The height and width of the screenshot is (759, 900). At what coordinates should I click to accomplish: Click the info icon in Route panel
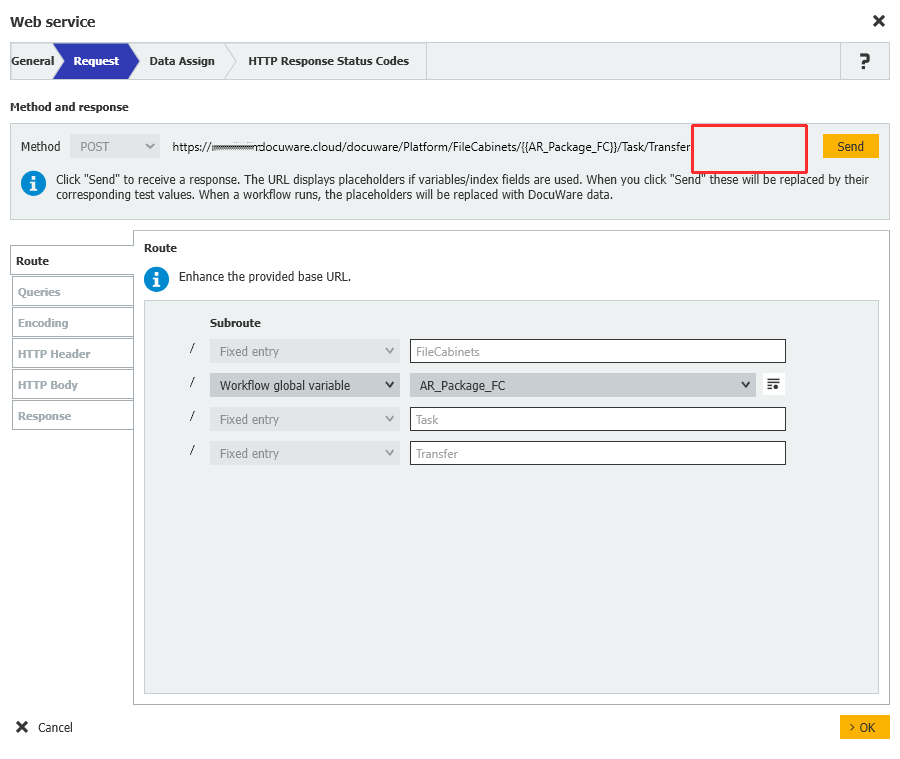pyautogui.click(x=157, y=277)
